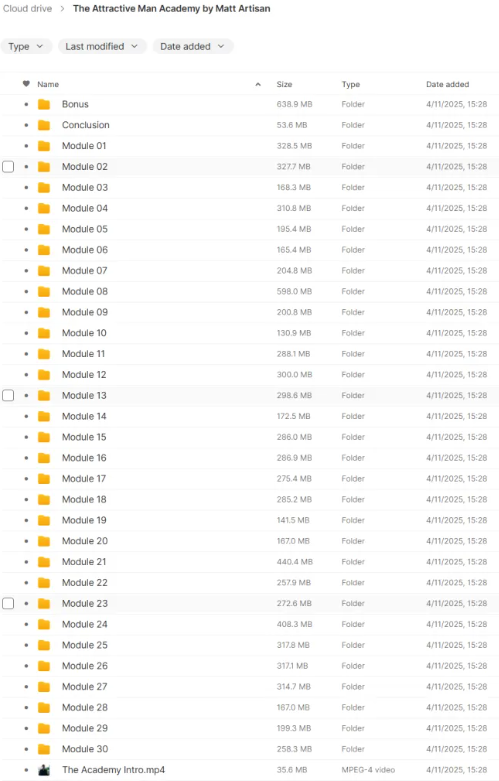The height and width of the screenshot is (781, 499).
Task: Click the Module 15 folder icon
Action: pos(44,437)
